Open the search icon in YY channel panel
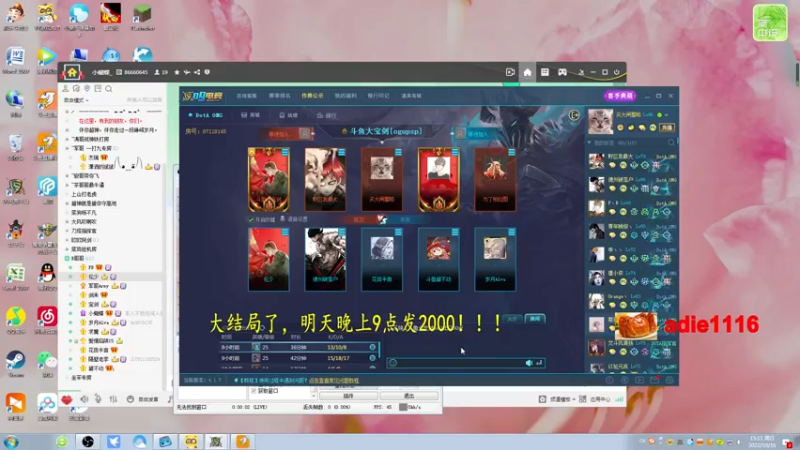800x450 pixels. 109,89
